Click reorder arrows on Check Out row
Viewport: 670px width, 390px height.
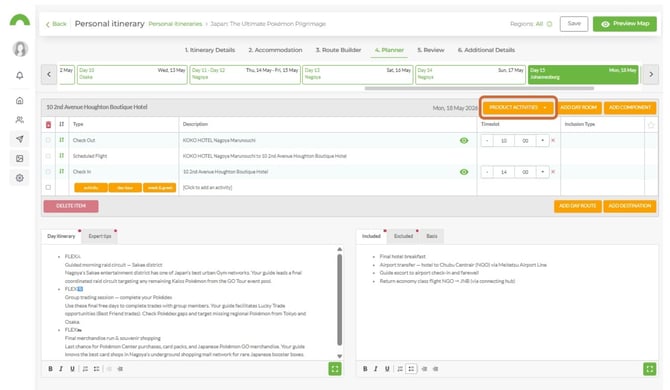(62, 140)
